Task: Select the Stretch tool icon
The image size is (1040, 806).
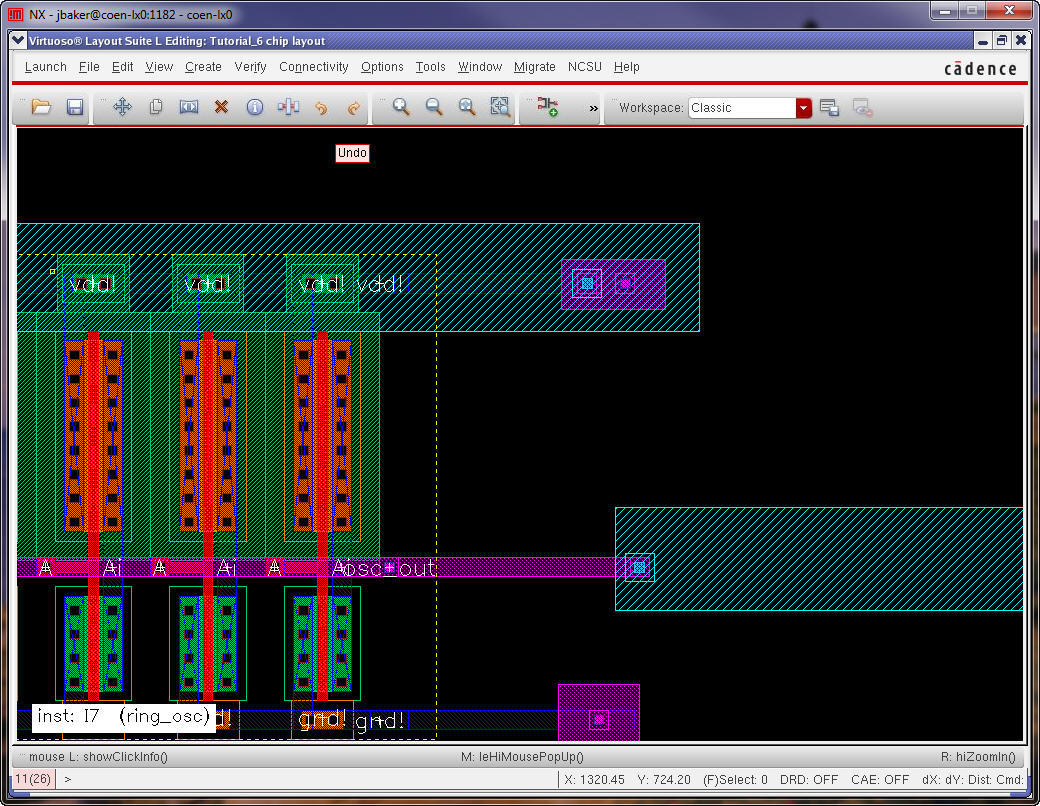Action: (189, 107)
